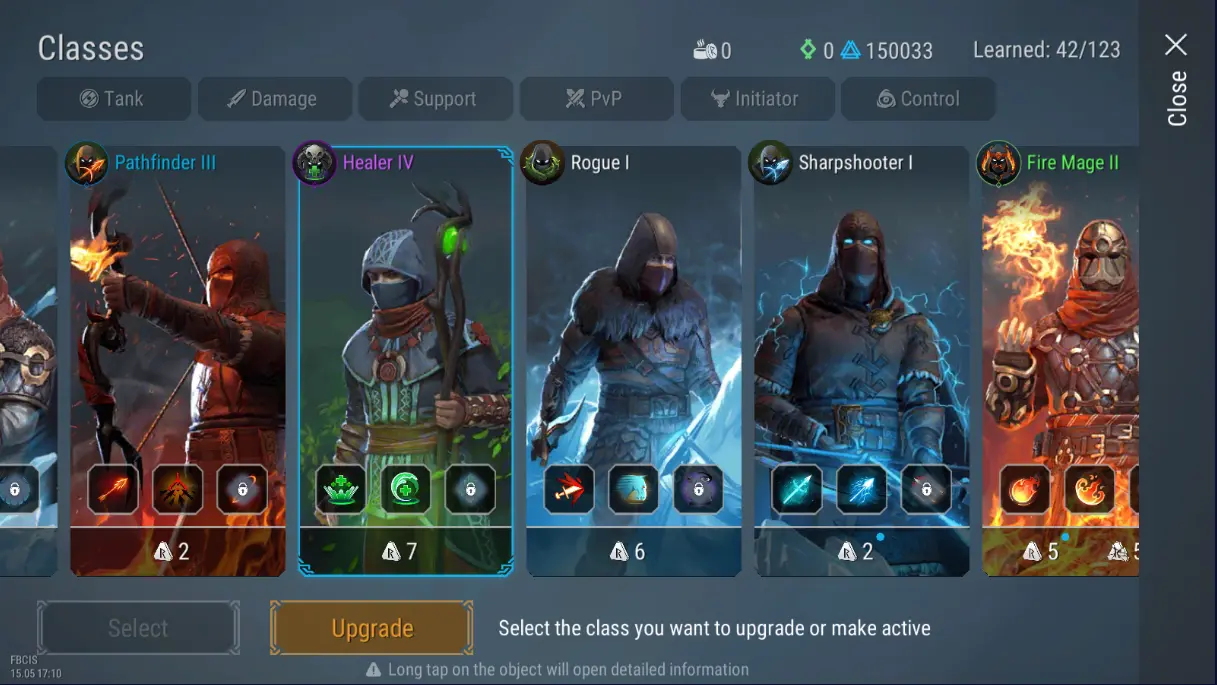
Task: Tap Pathfinder's locked third skill slot
Action: 242,489
